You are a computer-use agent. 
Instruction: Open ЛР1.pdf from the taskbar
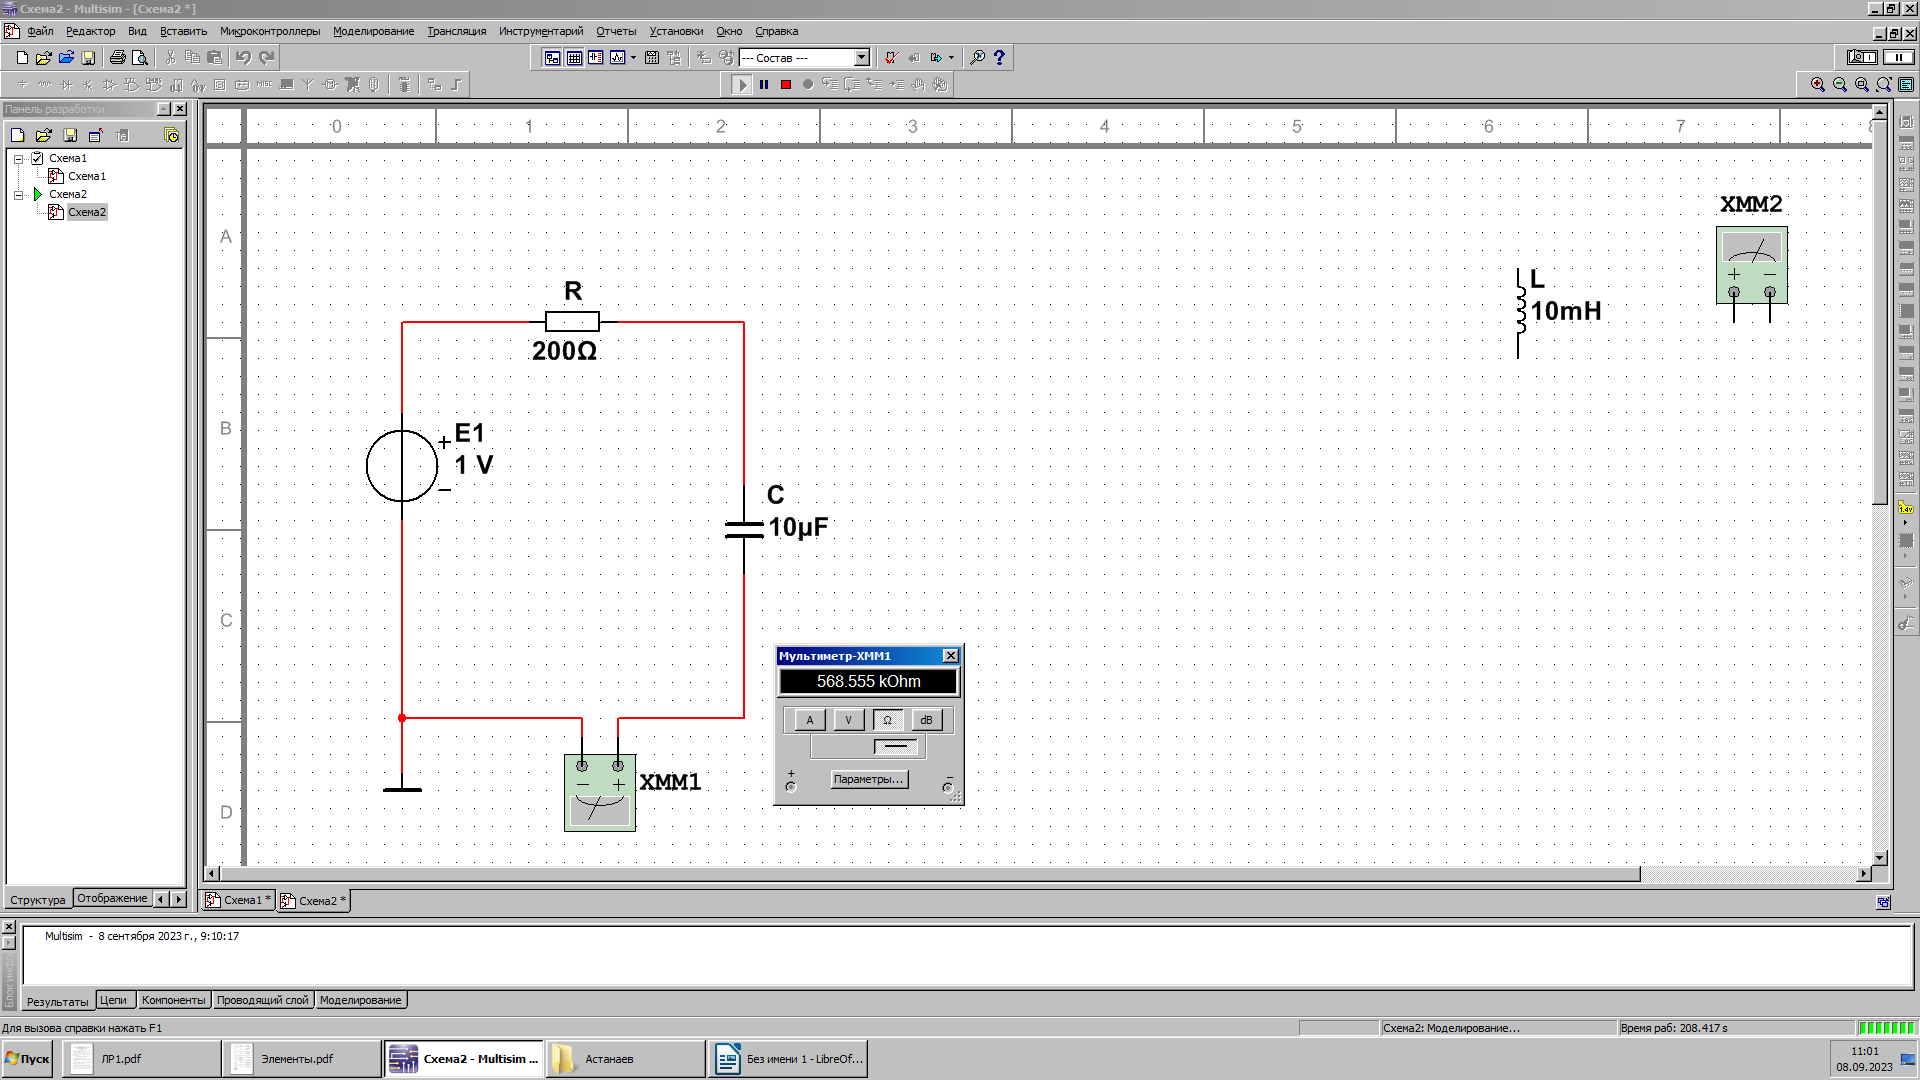[141, 1059]
